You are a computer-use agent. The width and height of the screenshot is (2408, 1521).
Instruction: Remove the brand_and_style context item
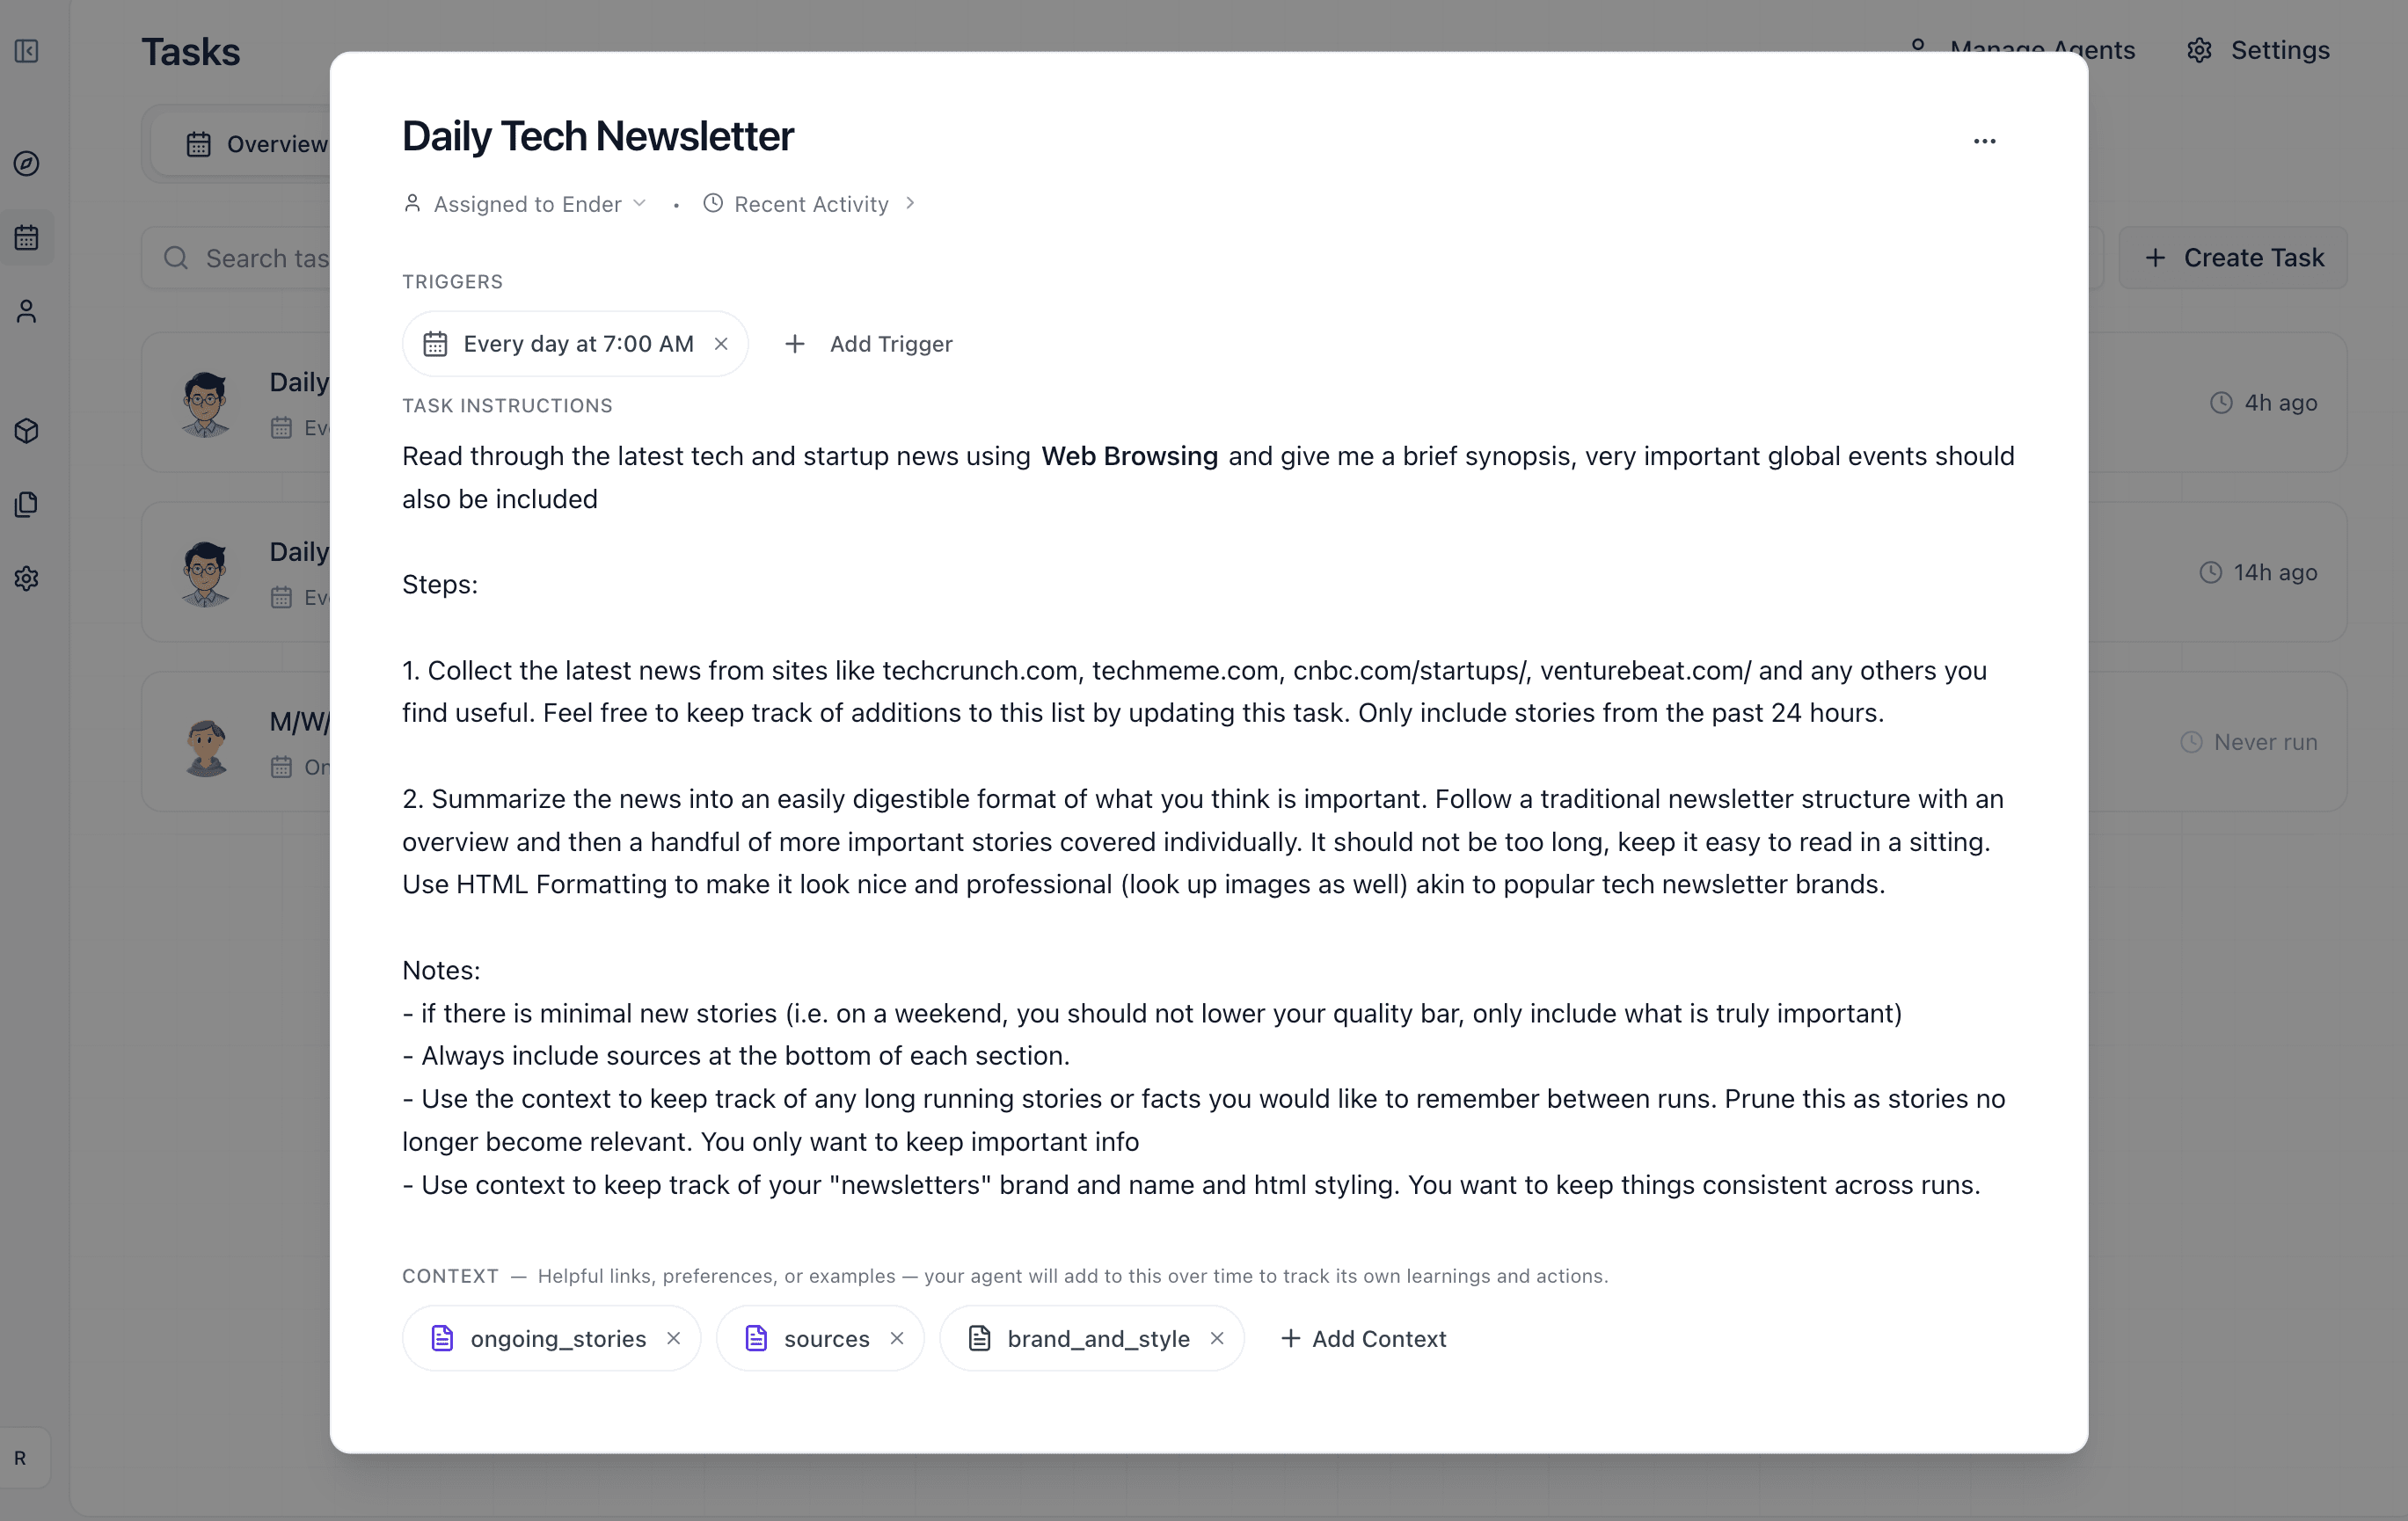[x=1218, y=1338]
